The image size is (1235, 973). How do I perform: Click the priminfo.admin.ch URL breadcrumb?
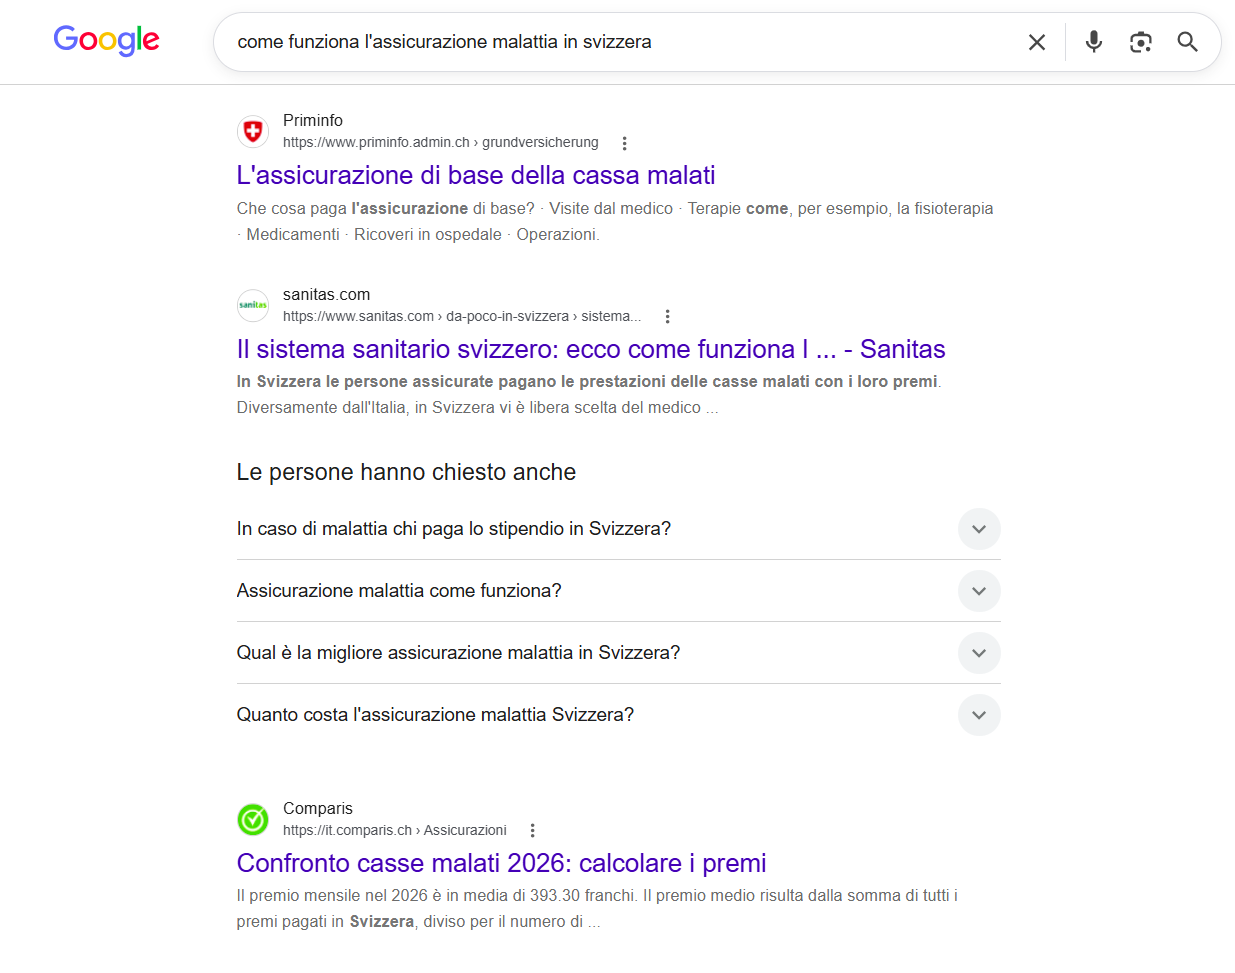[x=440, y=143]
